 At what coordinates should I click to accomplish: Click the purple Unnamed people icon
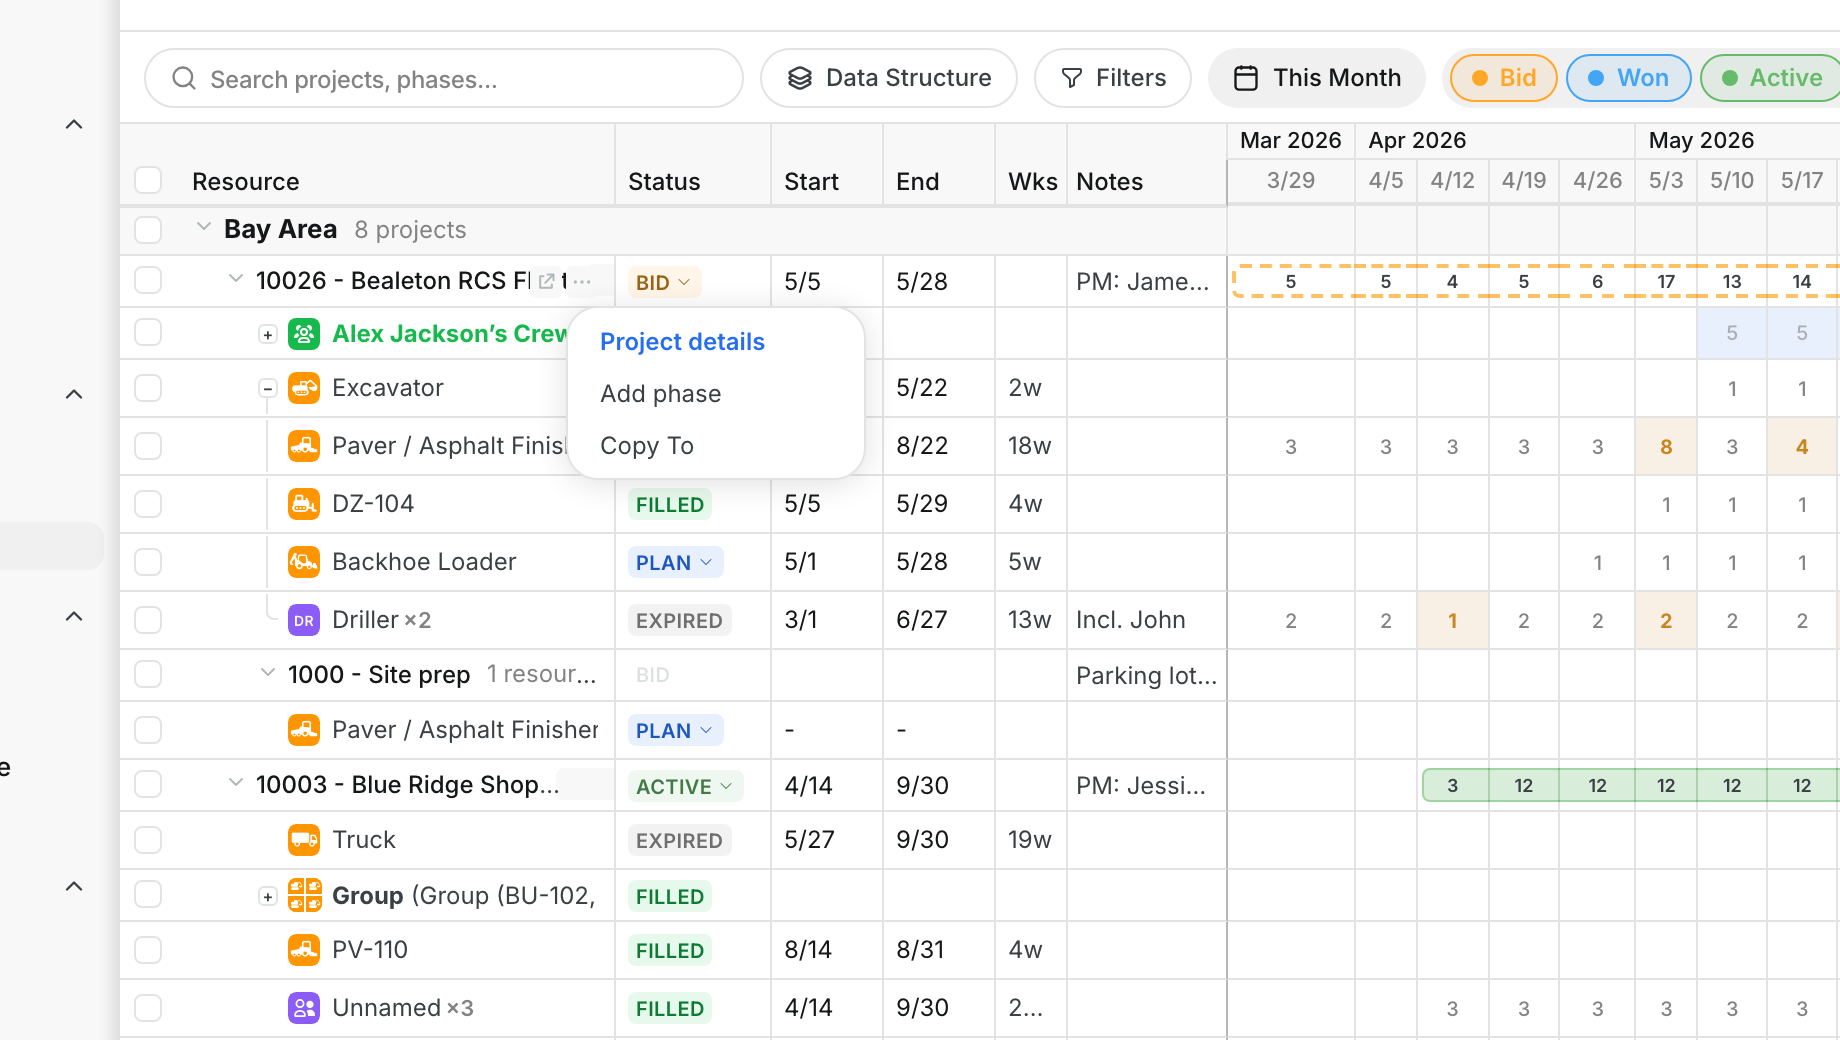304,1008
